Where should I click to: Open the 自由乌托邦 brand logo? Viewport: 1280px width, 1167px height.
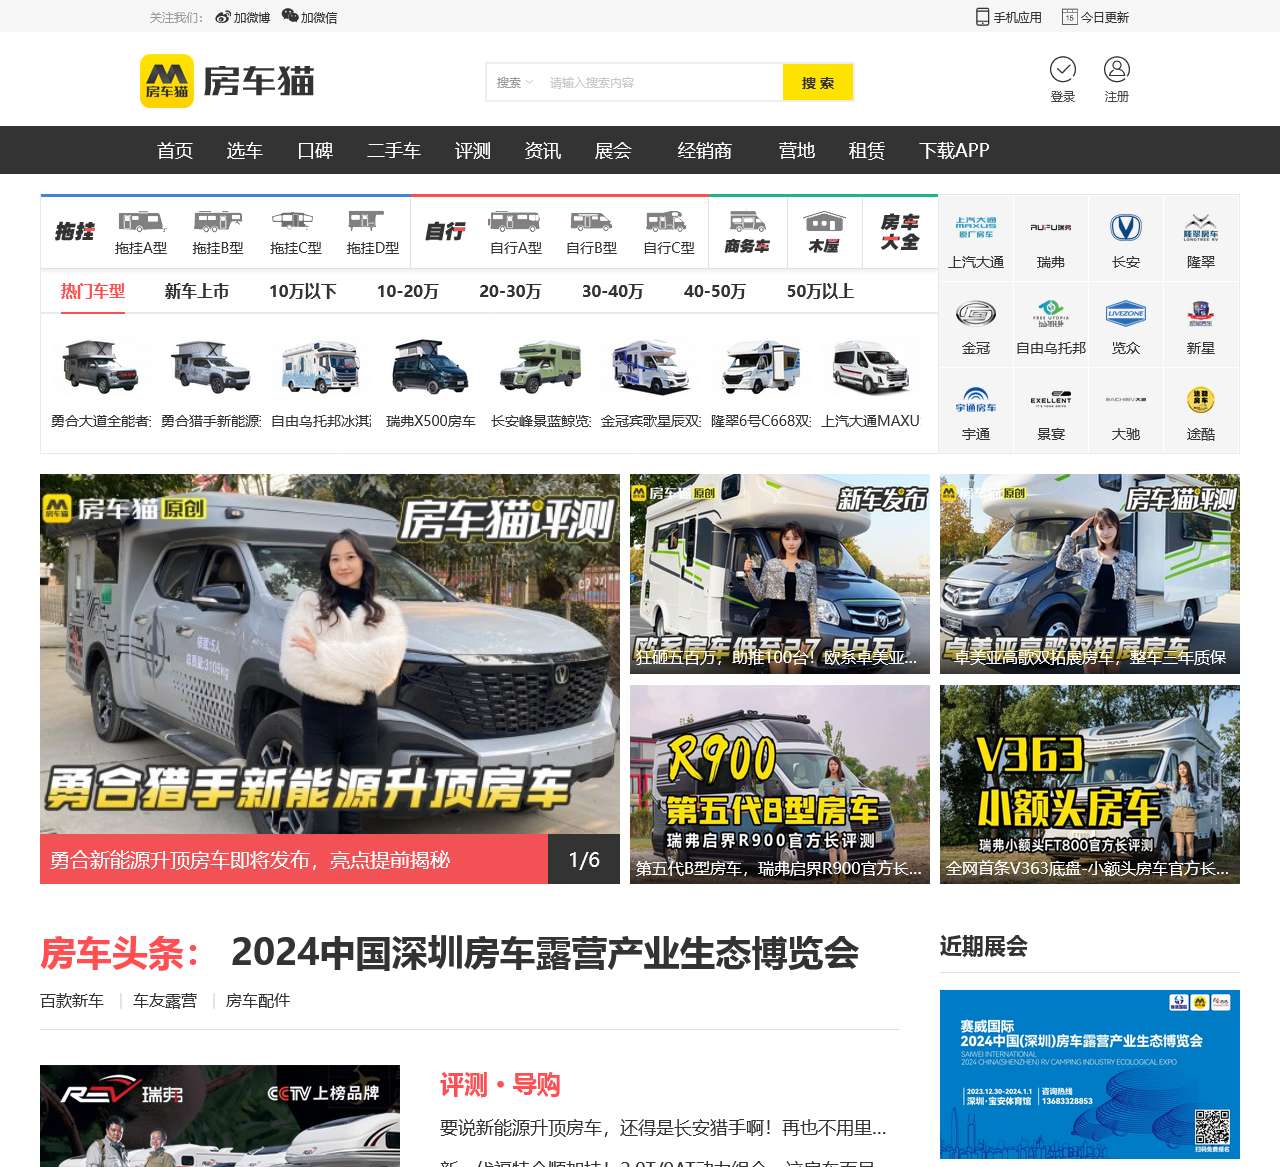pos(1051,314)
